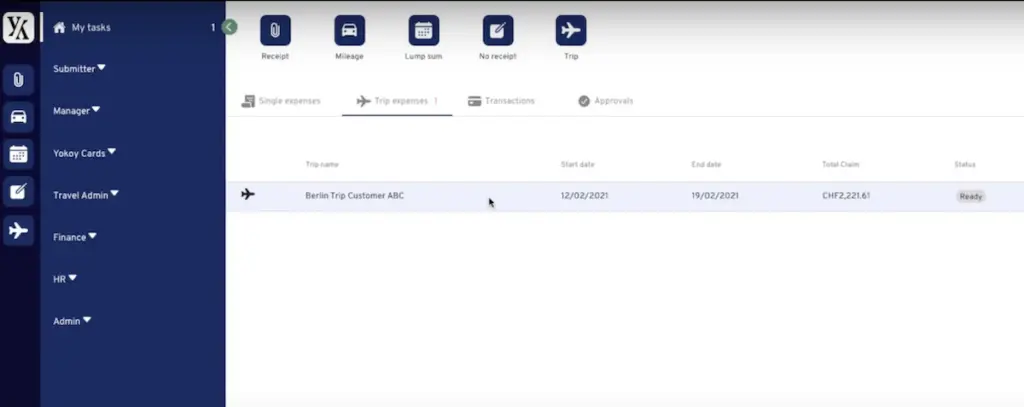1024x407 pixels.
Task: Click the end date 19/02/2021
Action: point(715,195)
